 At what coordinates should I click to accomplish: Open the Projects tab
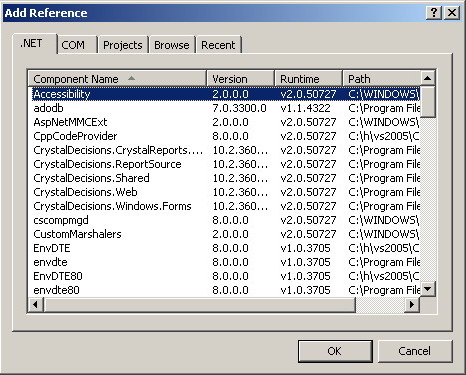(123, 45)
